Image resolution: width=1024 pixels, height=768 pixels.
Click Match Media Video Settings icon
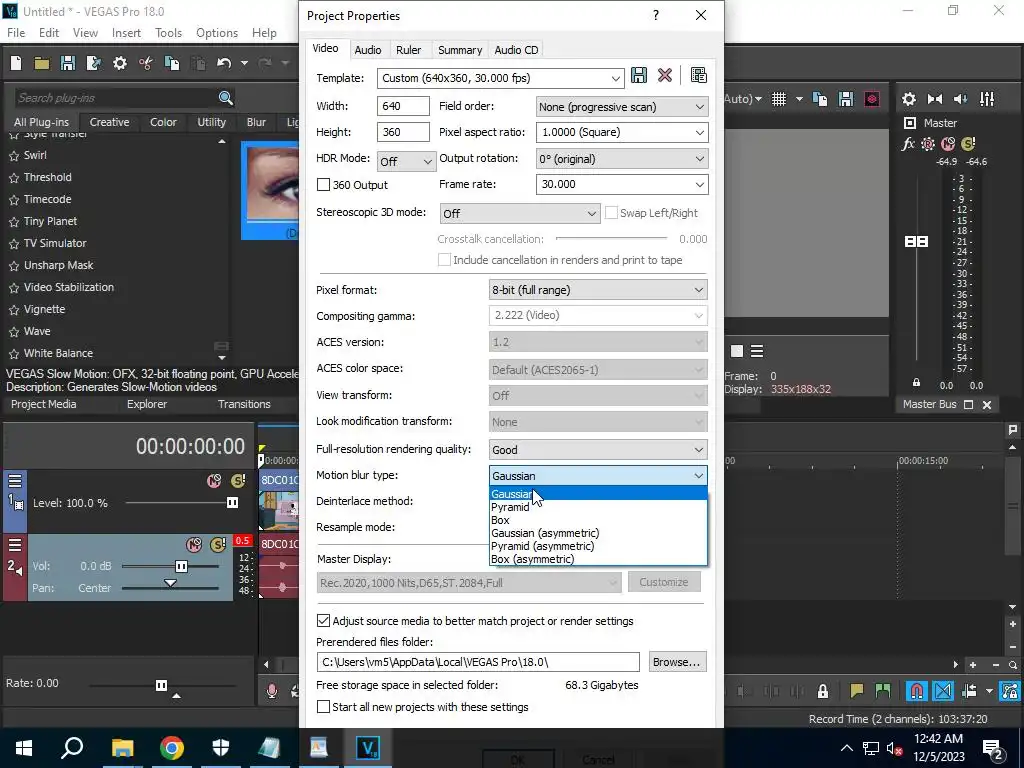[698, 75]
